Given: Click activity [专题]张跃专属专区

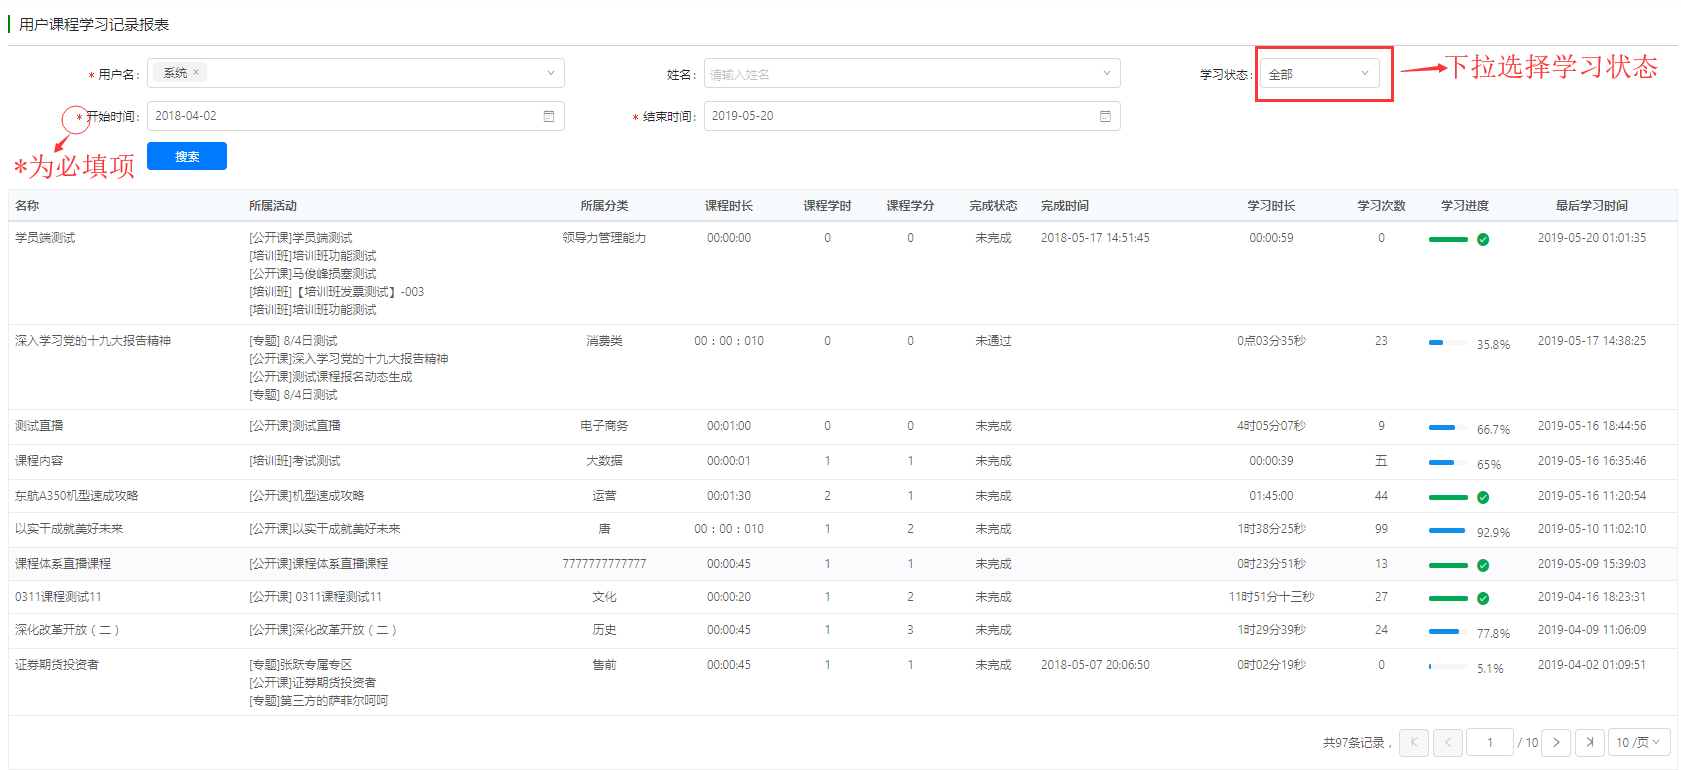Looking at the screenshot, I should coord(300,665).
